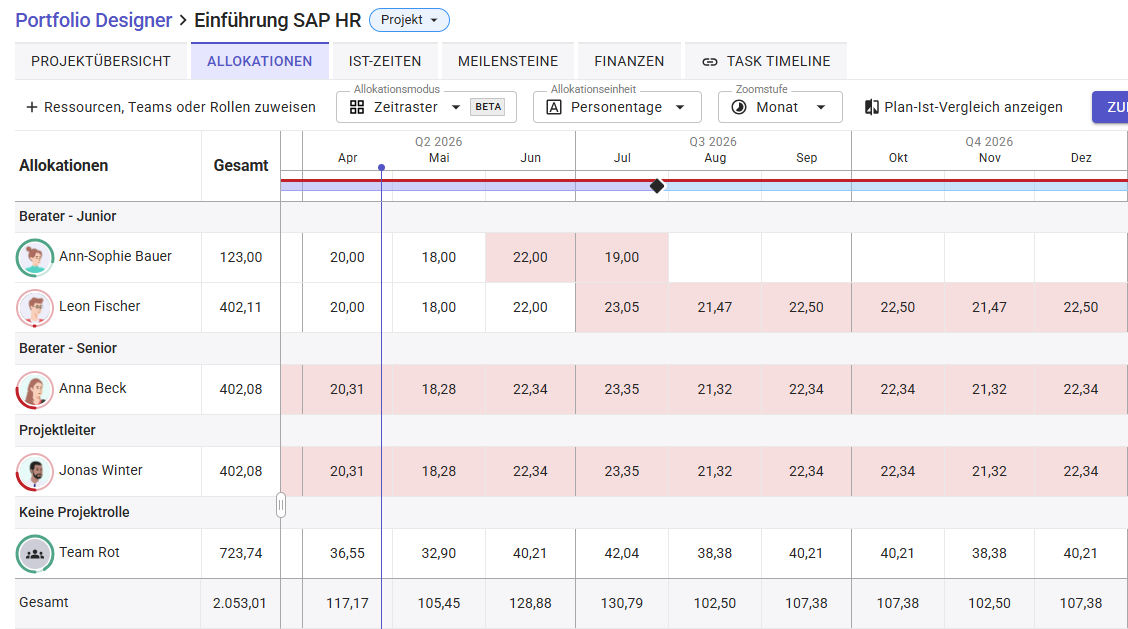Click the Q3 2026 quarter header
The height and width of the screenshot is (629, 1128).
(713, 142)
